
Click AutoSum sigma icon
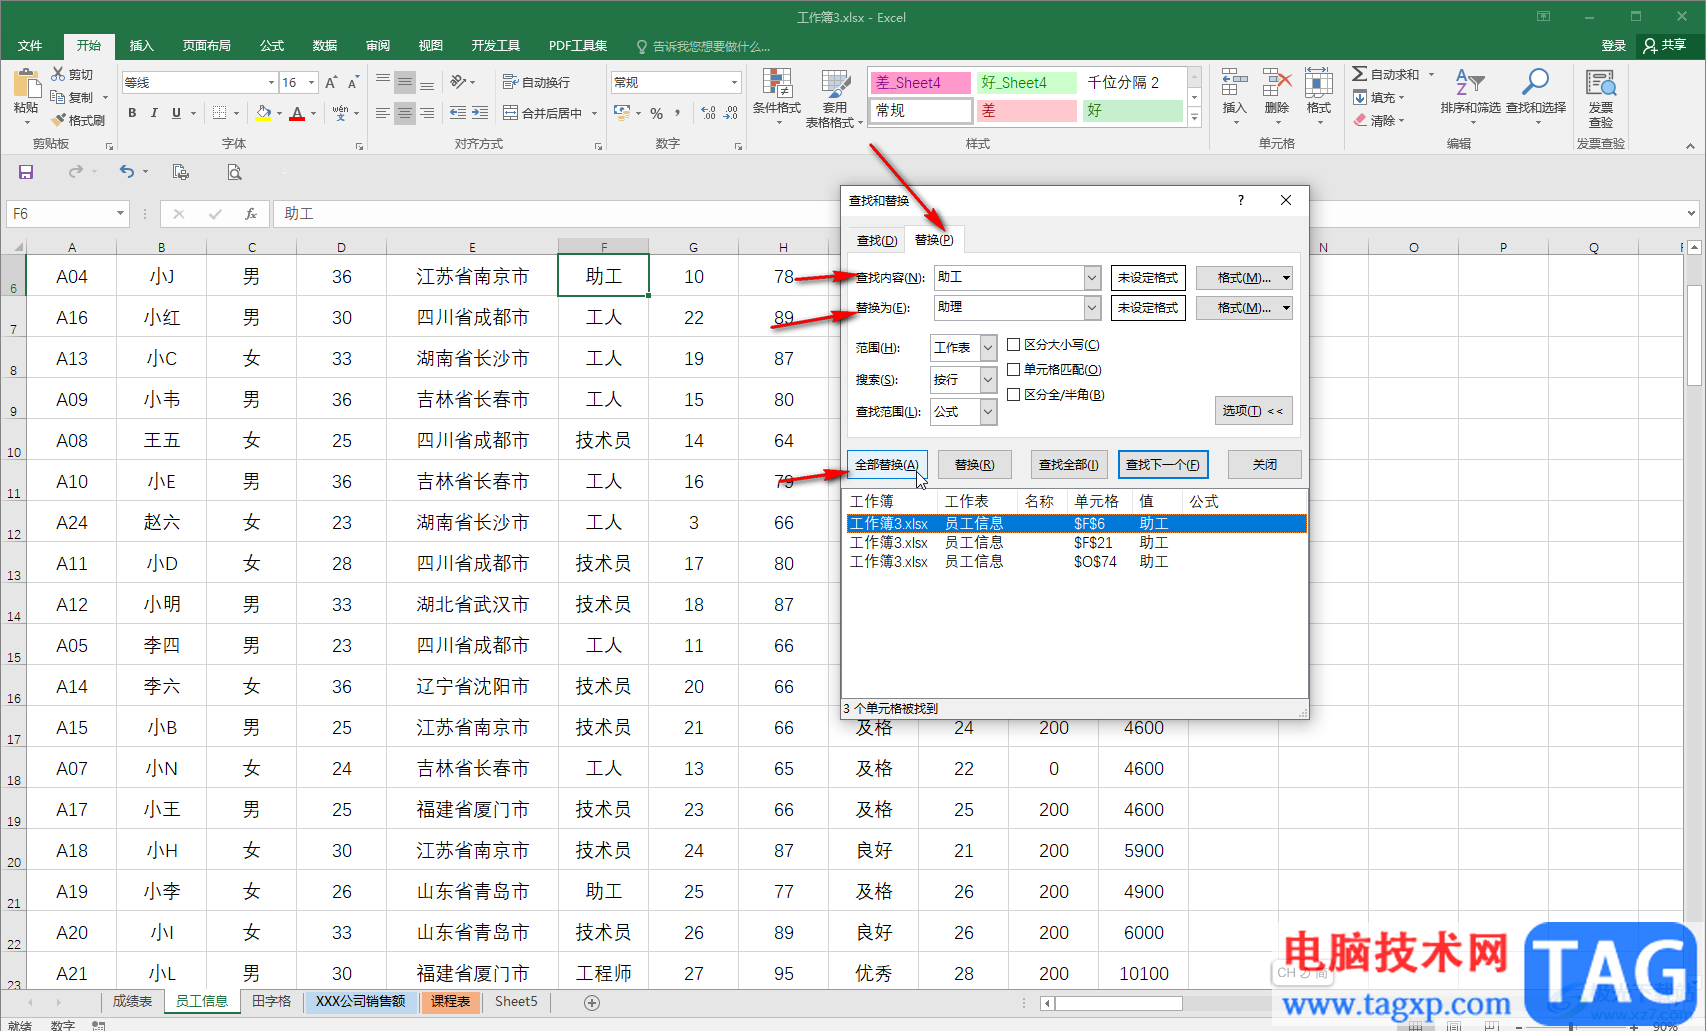(1360, 74)
